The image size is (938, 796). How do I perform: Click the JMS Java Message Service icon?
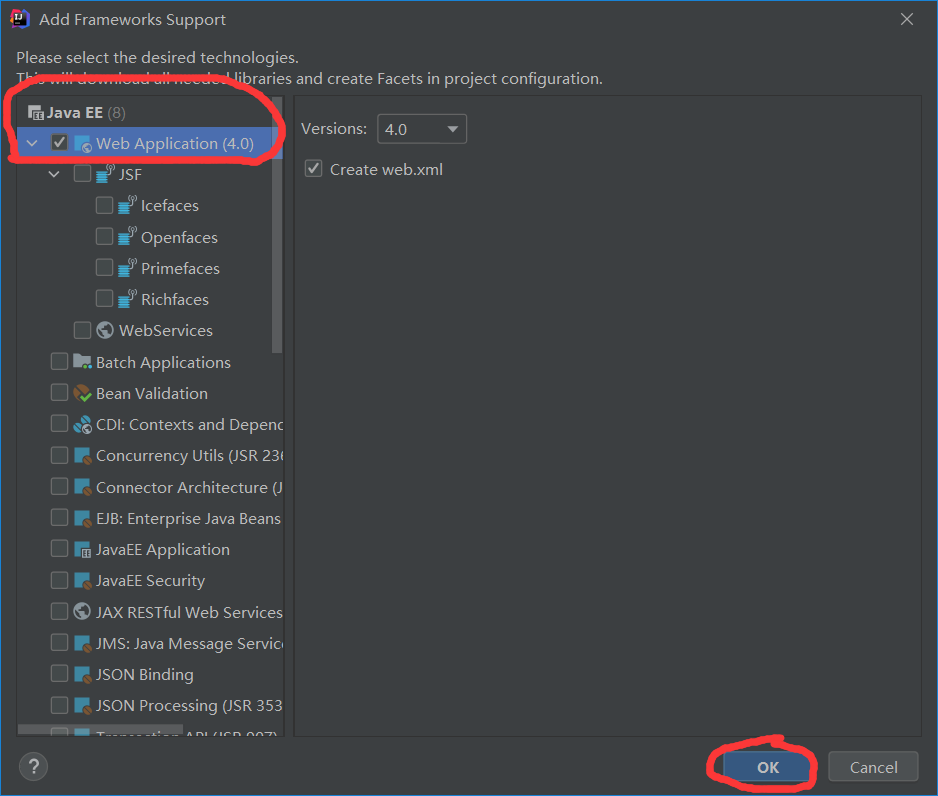82,643
